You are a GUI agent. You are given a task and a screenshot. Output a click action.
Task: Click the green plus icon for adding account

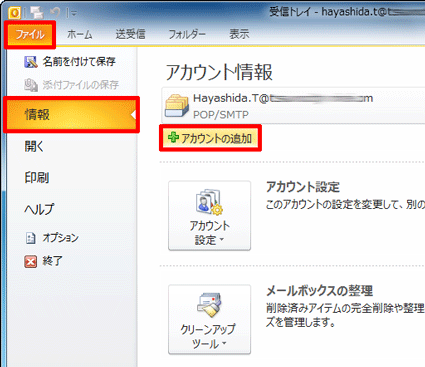pos(173,137)
